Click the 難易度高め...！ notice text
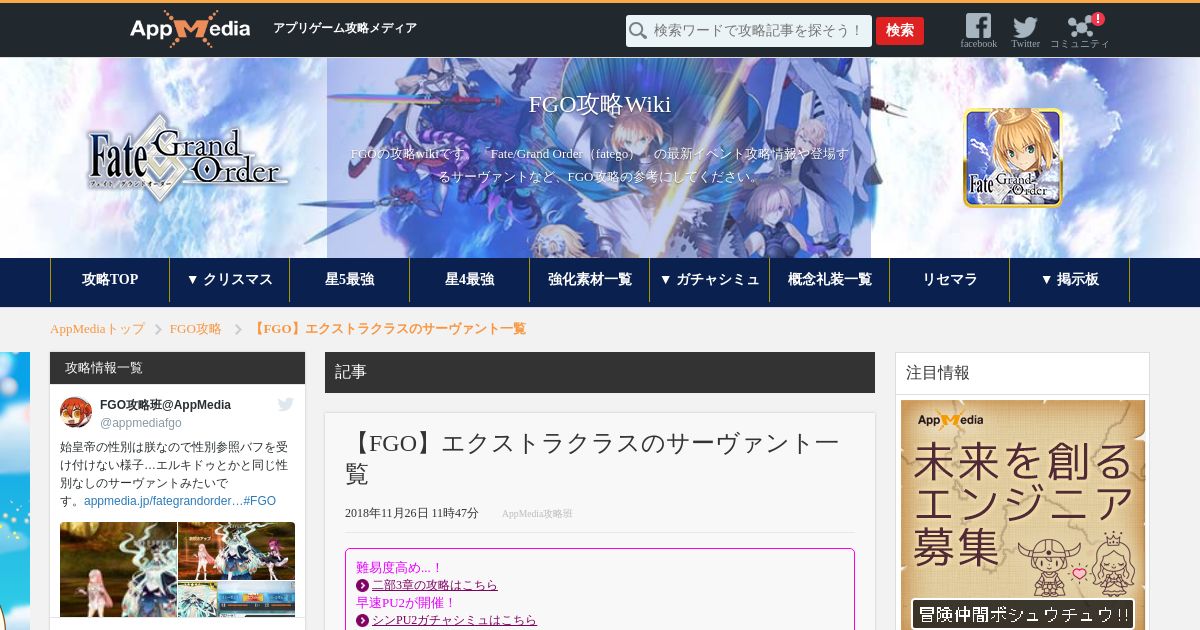 [x=399, y=568]
